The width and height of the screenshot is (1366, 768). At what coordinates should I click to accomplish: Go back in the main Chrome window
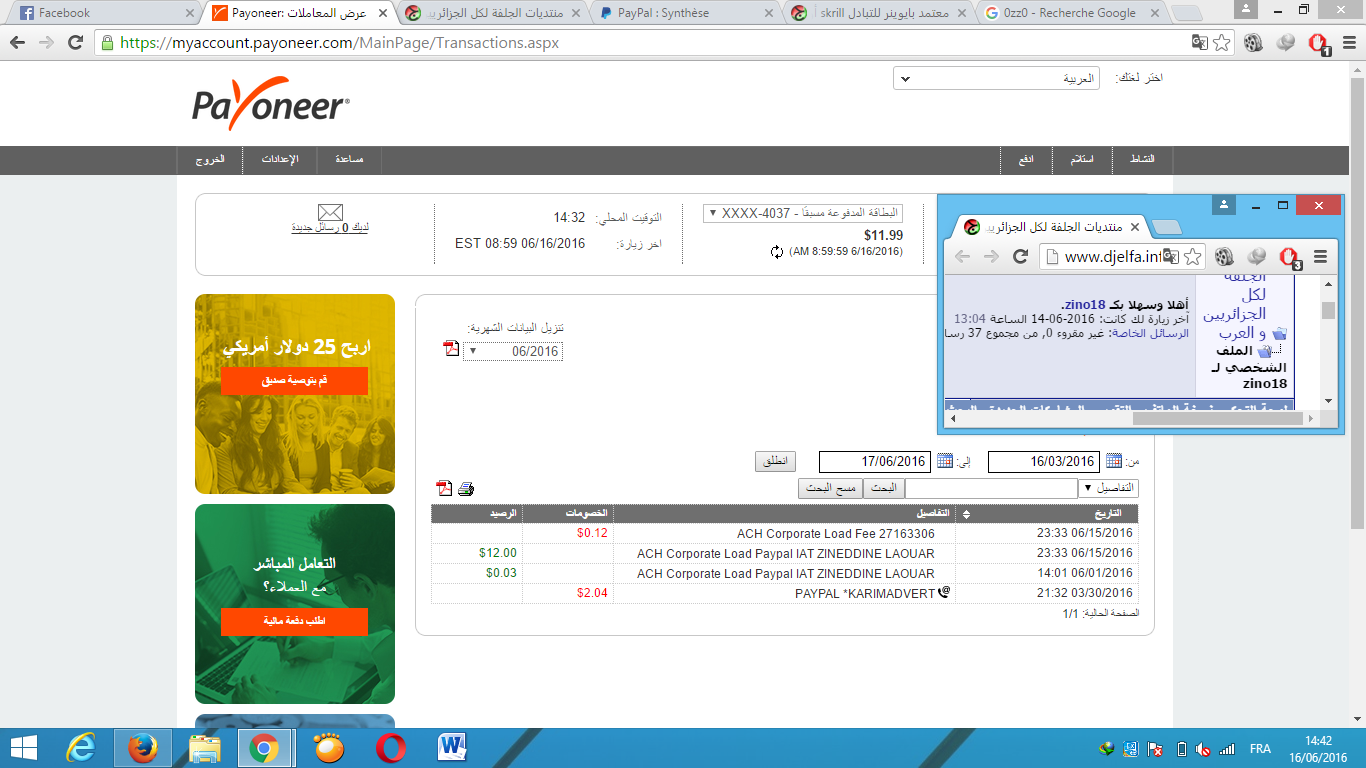(18, 43)
